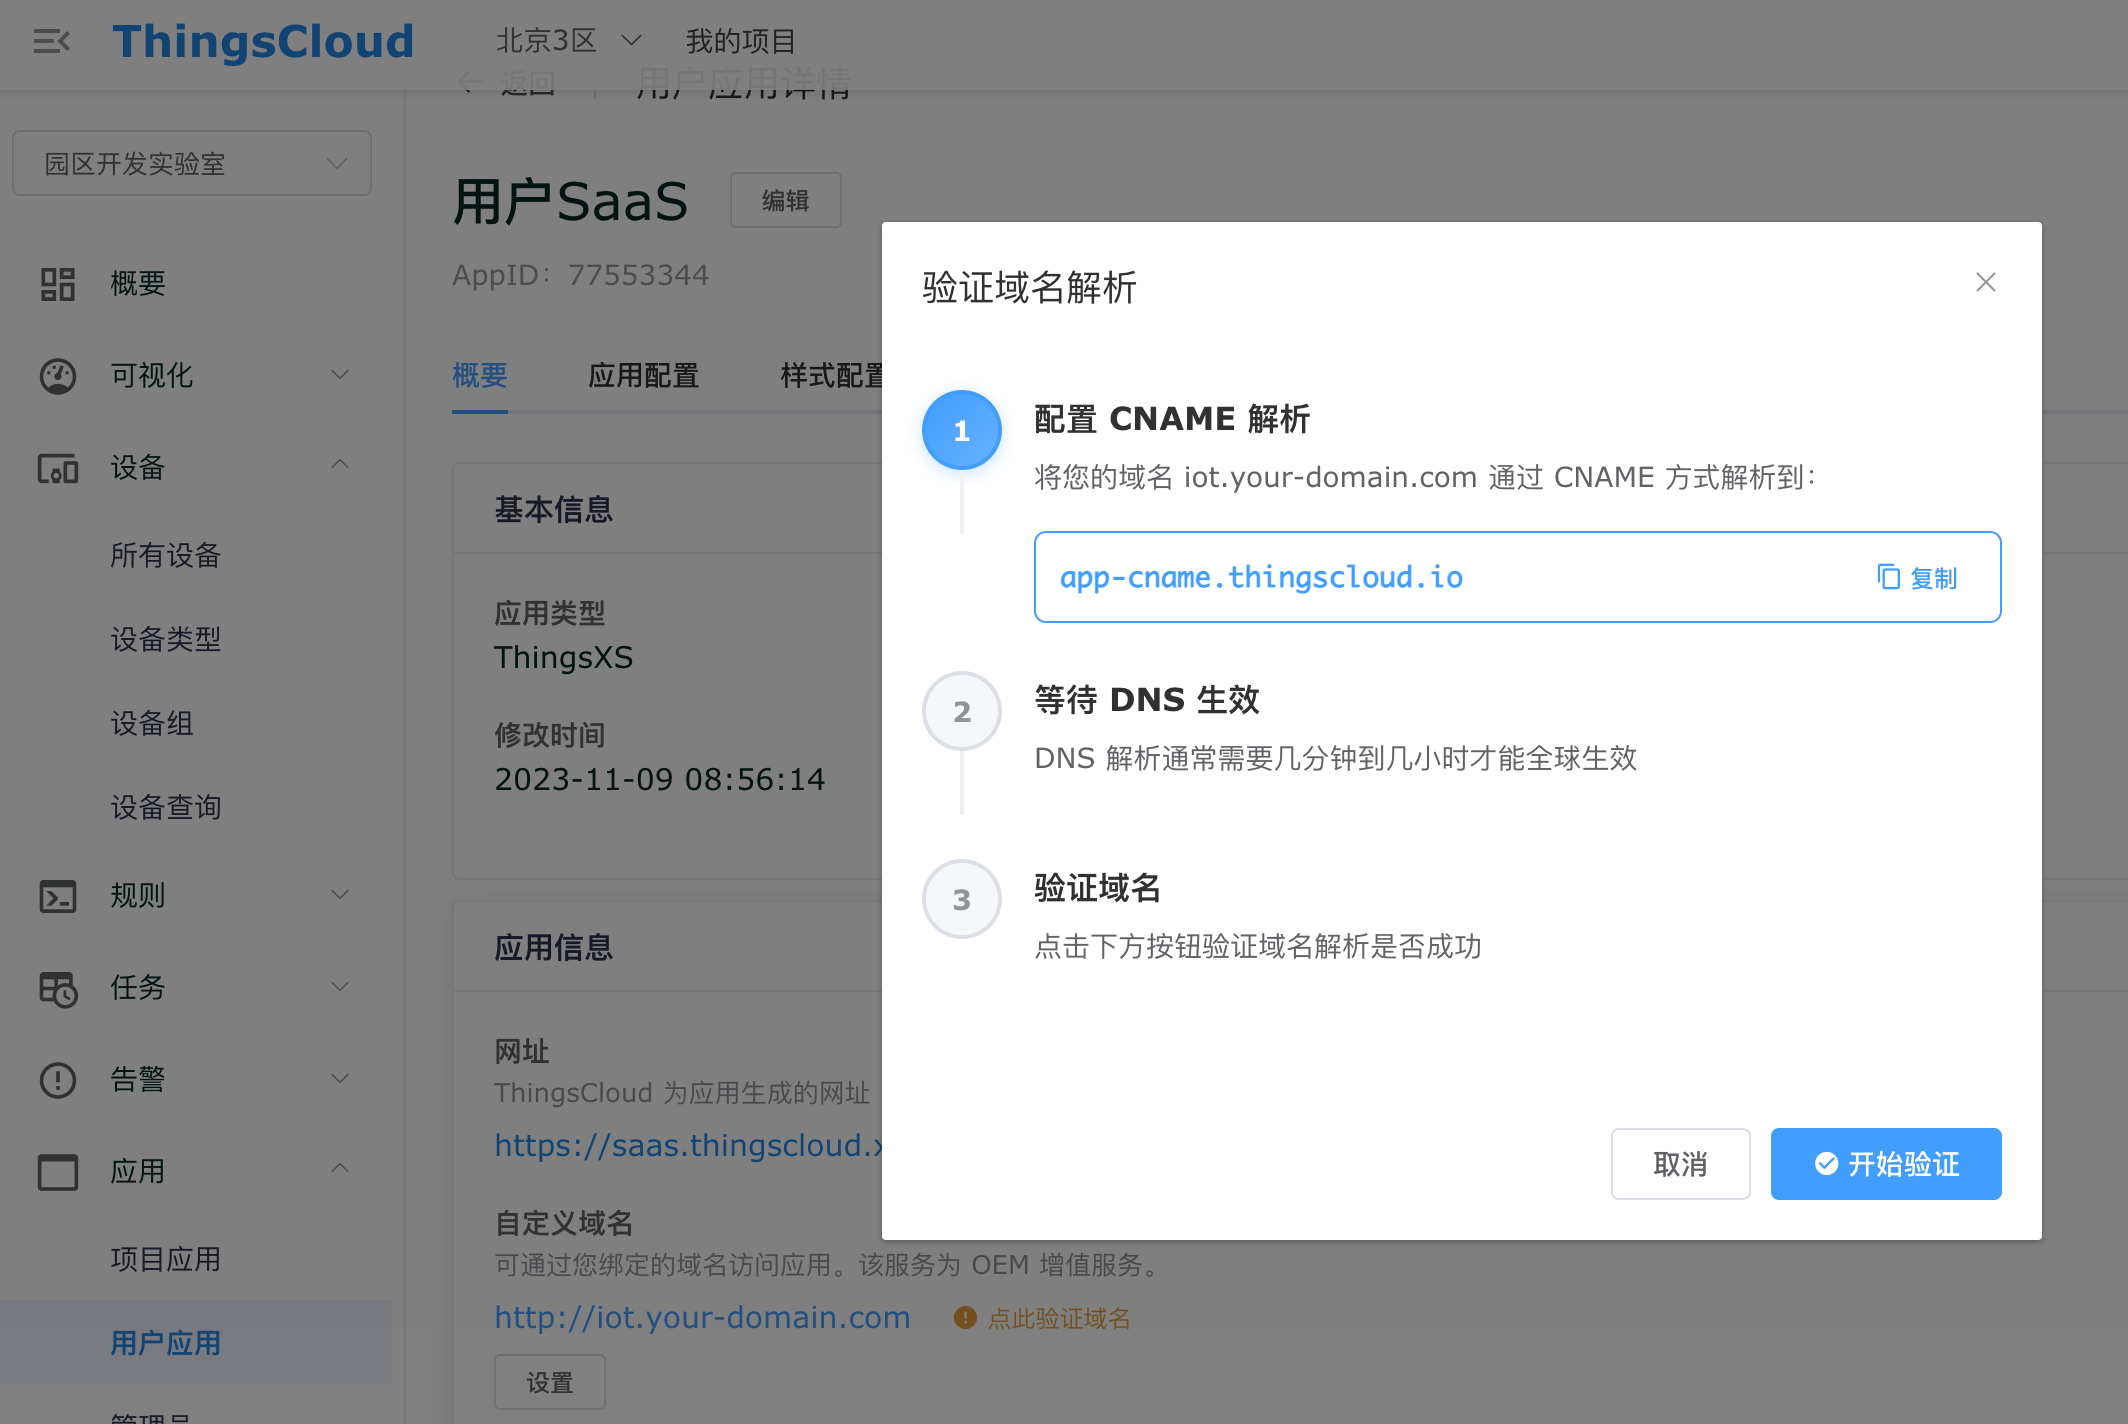Viewport: 2128px width, 1424px height.
Task: Expand the 可视化 menu chevron
Action: 340,375
